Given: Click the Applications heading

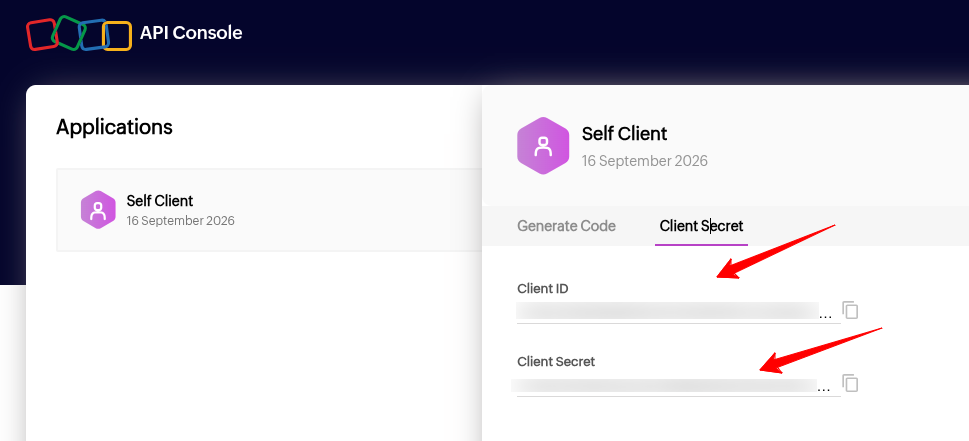Looking at the screenshot, I should (114, 127).
